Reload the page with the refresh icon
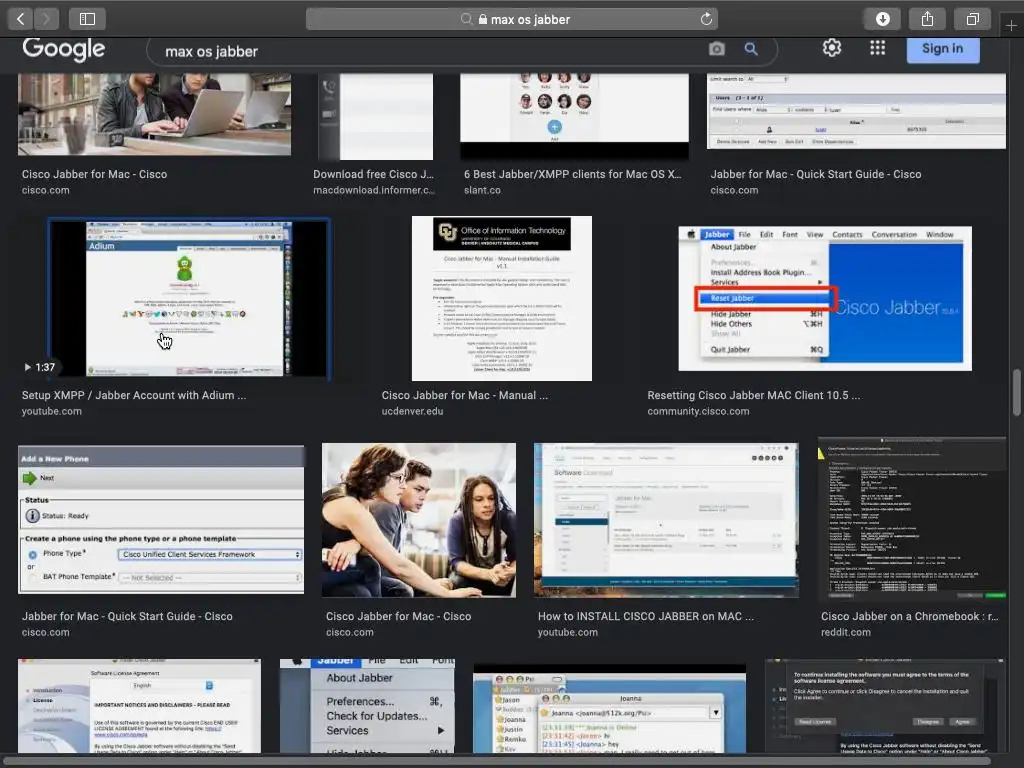 coord(706,19)
